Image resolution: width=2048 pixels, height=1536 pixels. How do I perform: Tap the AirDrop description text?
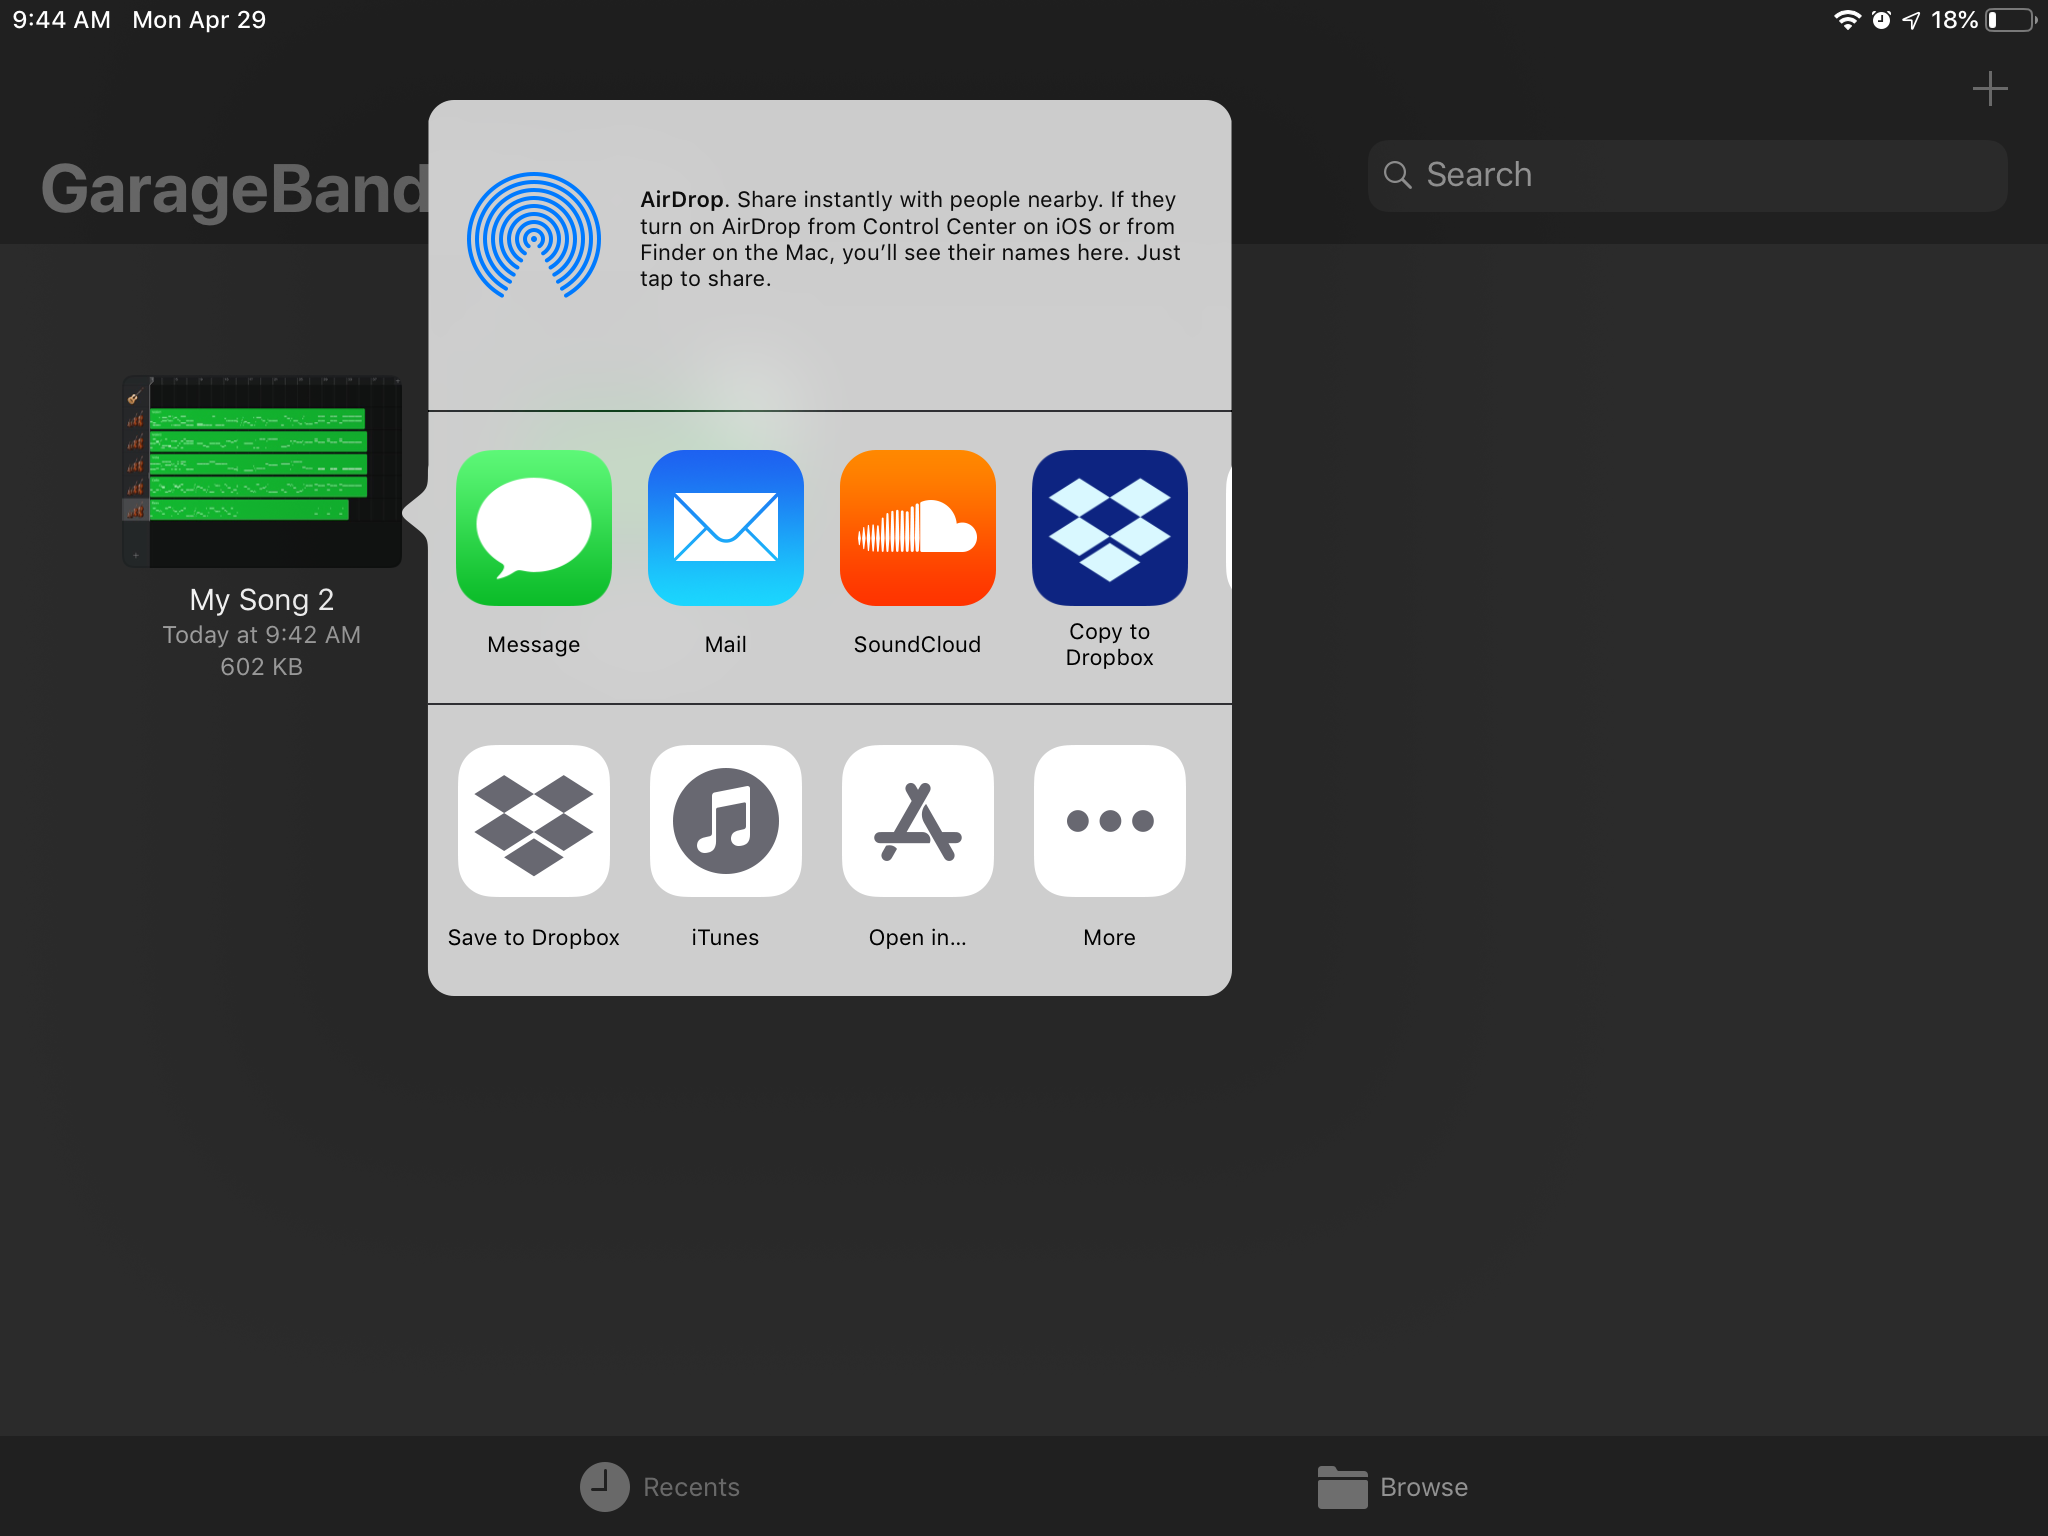(910, 239)
